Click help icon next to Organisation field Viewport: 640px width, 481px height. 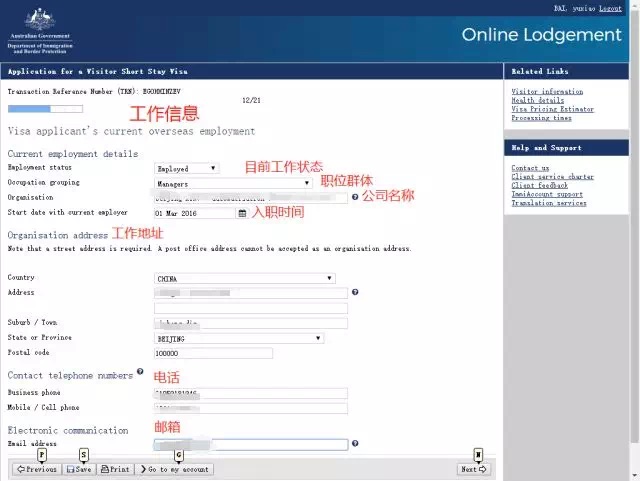pyautogui.click(x=355, y=198)
